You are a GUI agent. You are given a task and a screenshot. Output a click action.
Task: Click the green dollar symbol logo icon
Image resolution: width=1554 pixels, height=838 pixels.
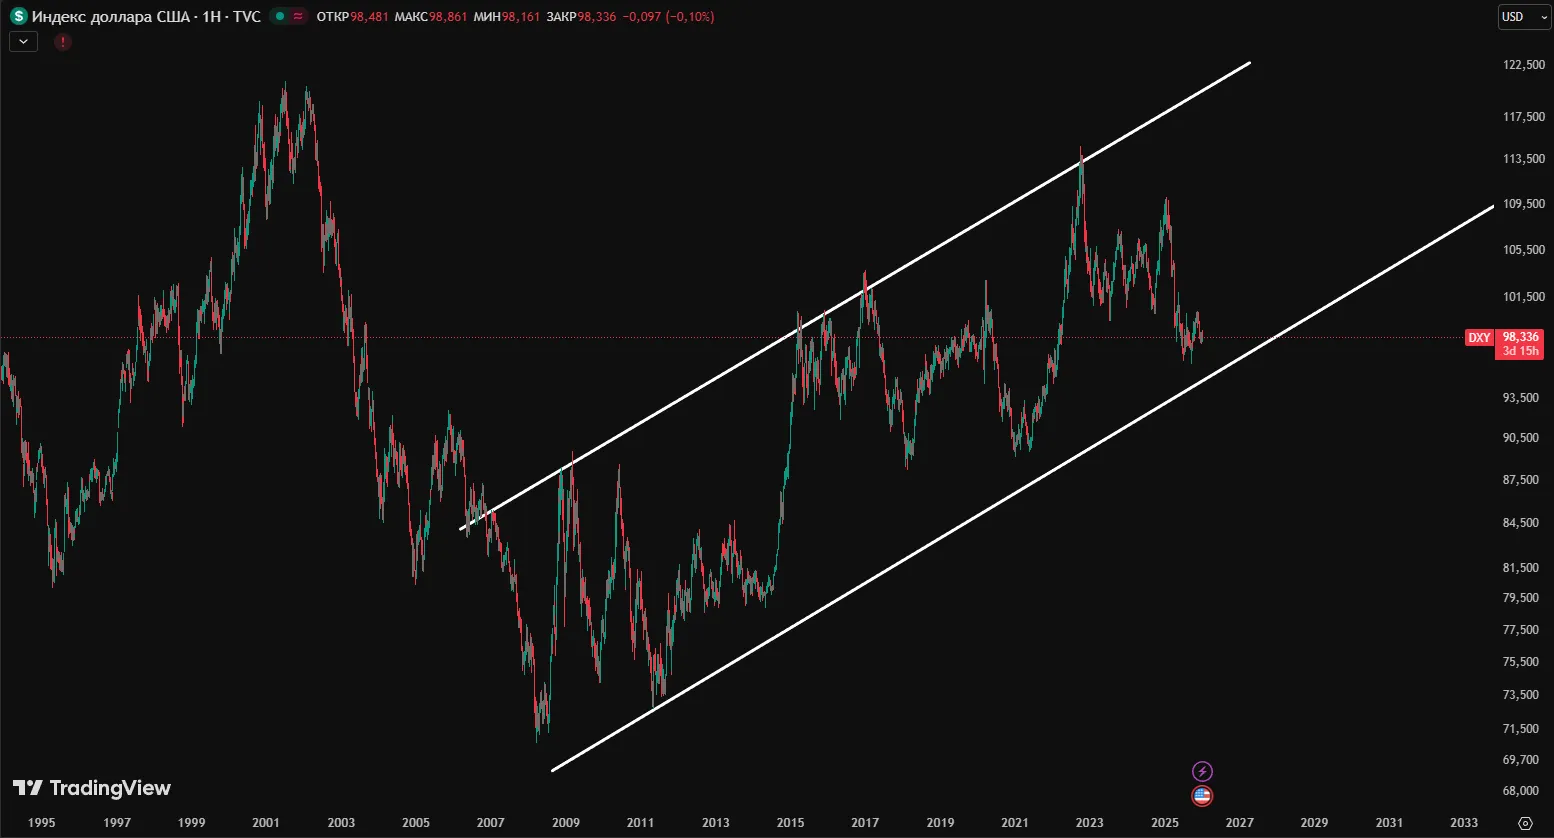(18, 16)
